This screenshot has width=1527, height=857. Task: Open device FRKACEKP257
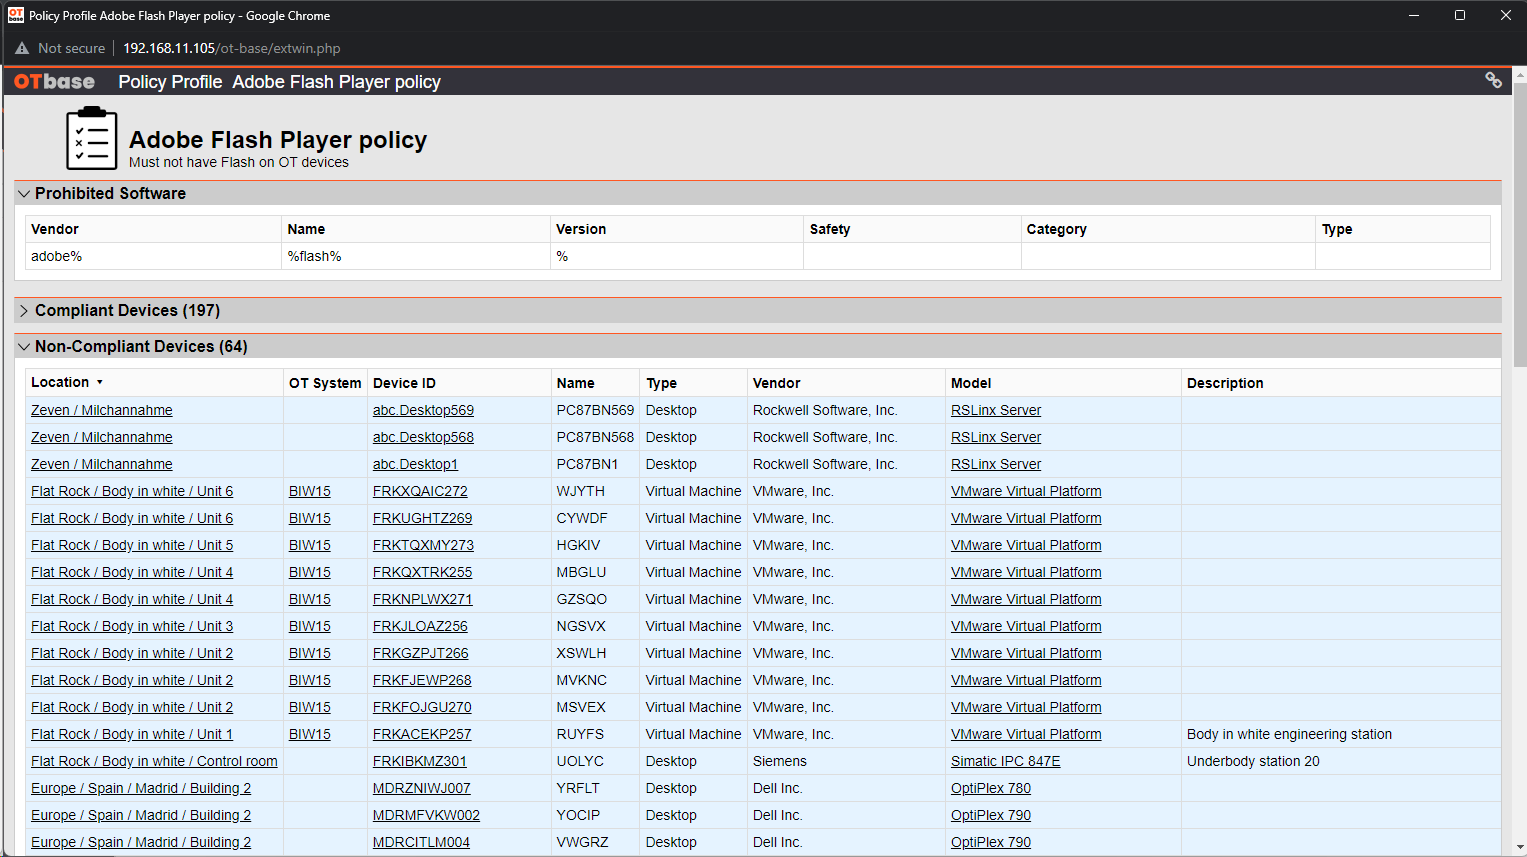422,734
